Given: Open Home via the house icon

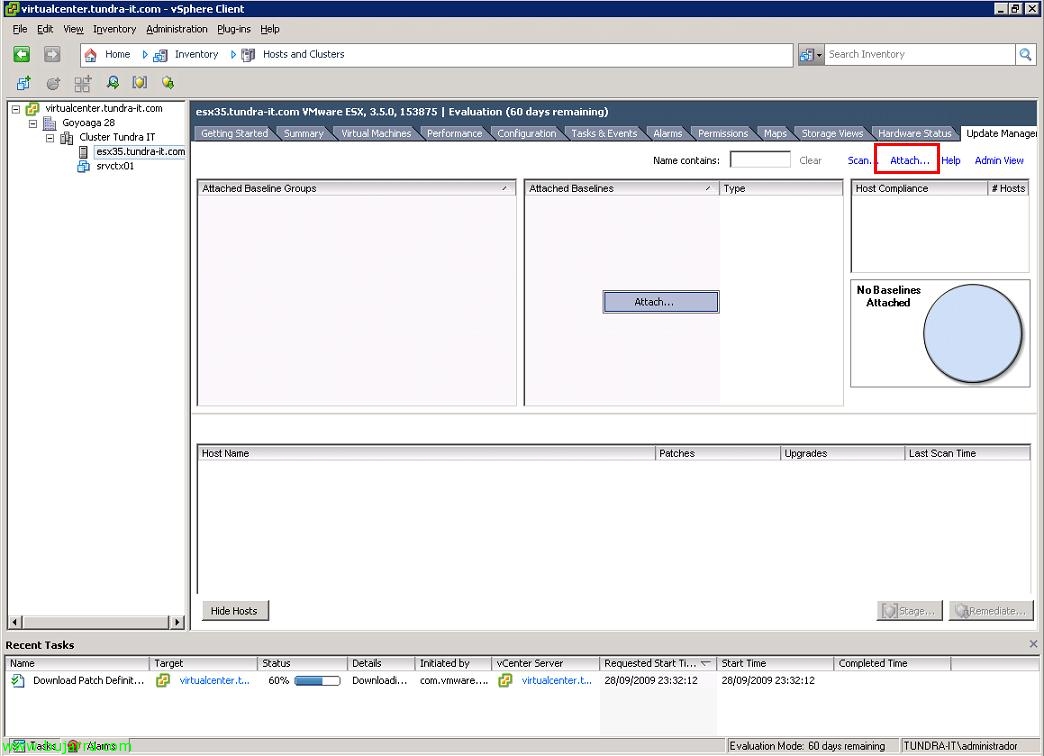Looking at the screenshot, I should (91, 55).
